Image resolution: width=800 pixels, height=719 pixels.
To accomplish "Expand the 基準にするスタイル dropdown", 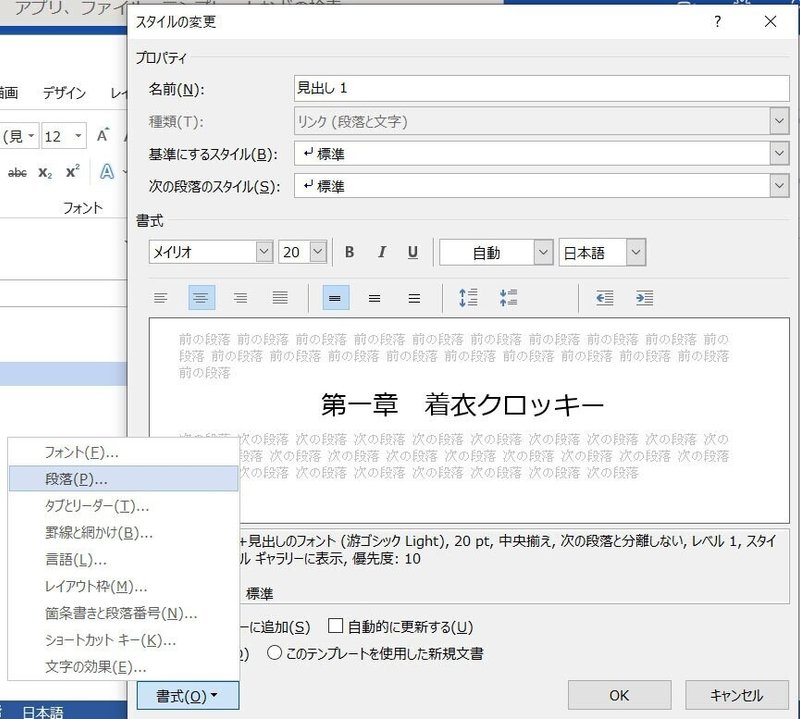I will tap(779, 154).
